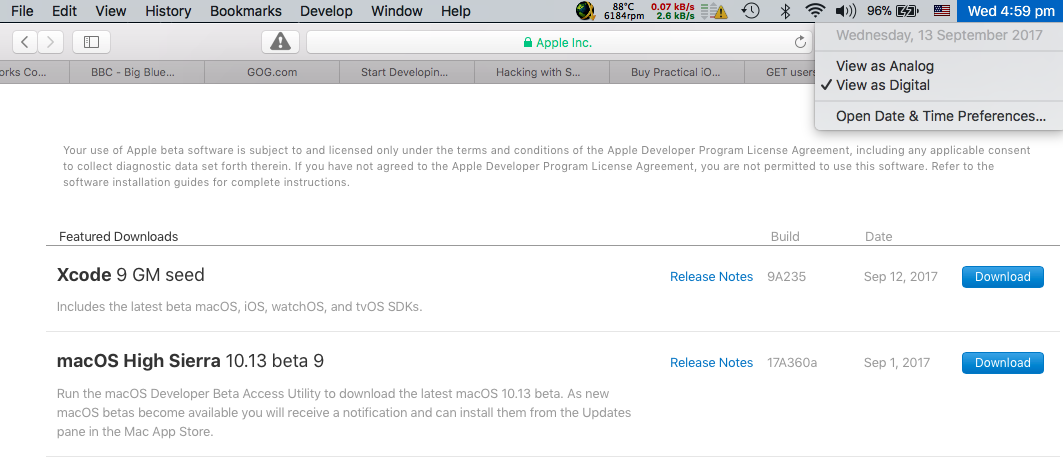
Task: Select View as Digital
Action: click(x=939, y=85)
